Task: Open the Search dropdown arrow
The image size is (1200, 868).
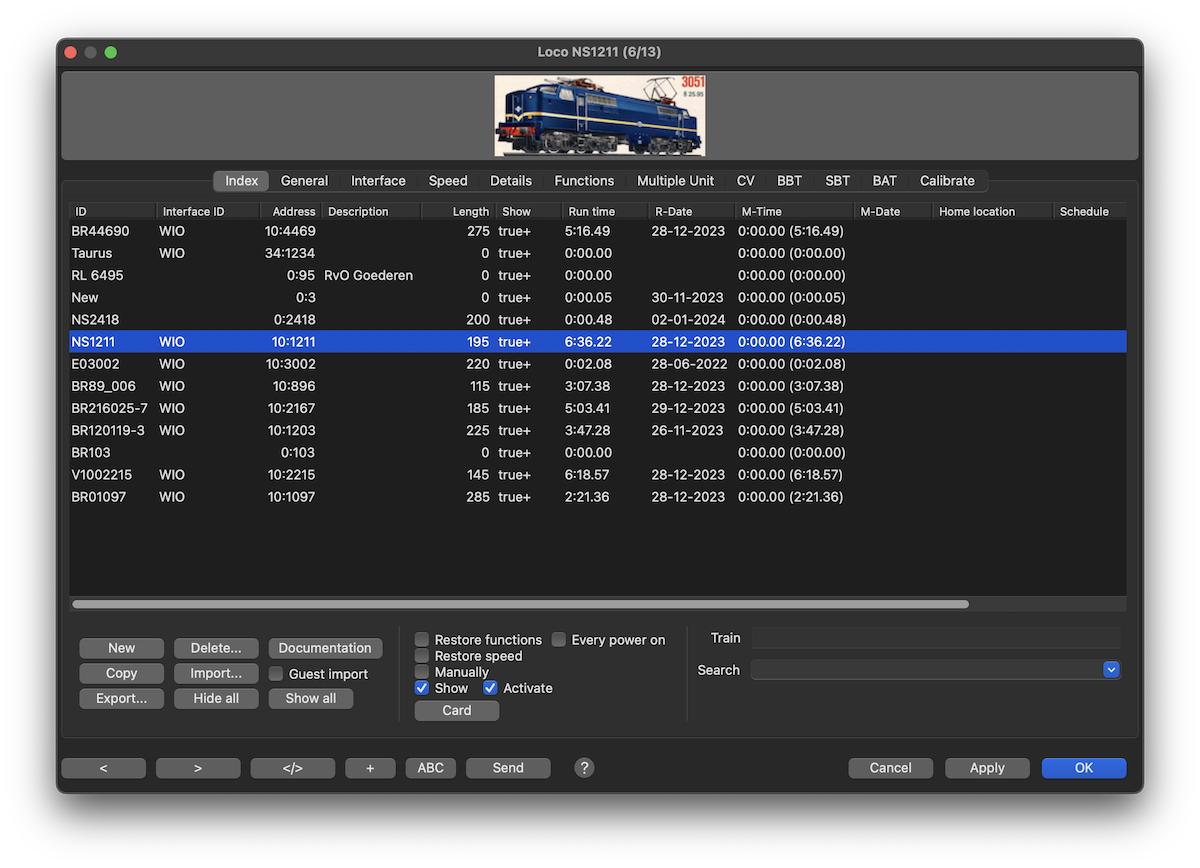Action: (1110, 670)
